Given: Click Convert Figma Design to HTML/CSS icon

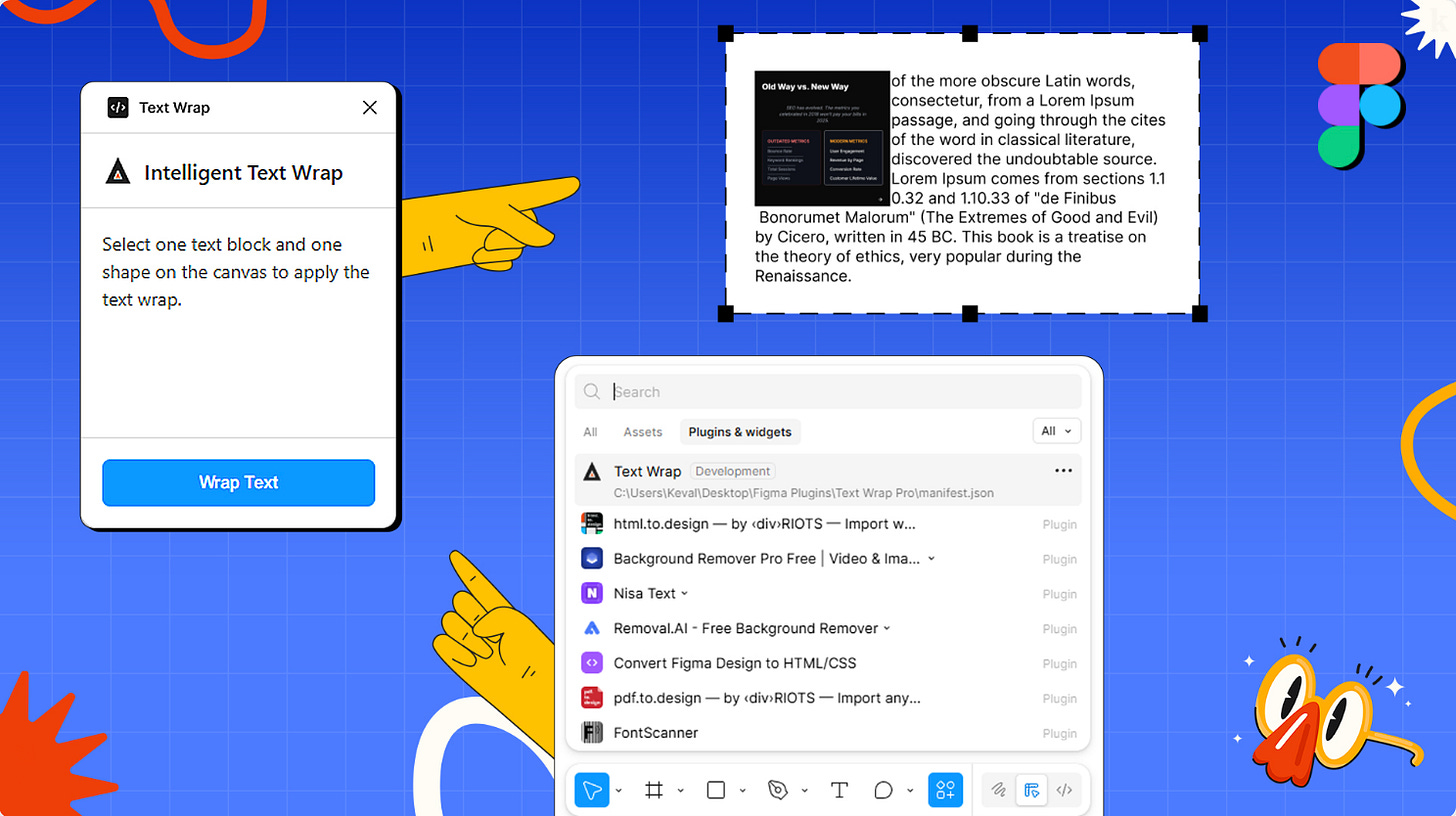Looking at the screenshot, I should pyautogui.click(x=592, y=663).
